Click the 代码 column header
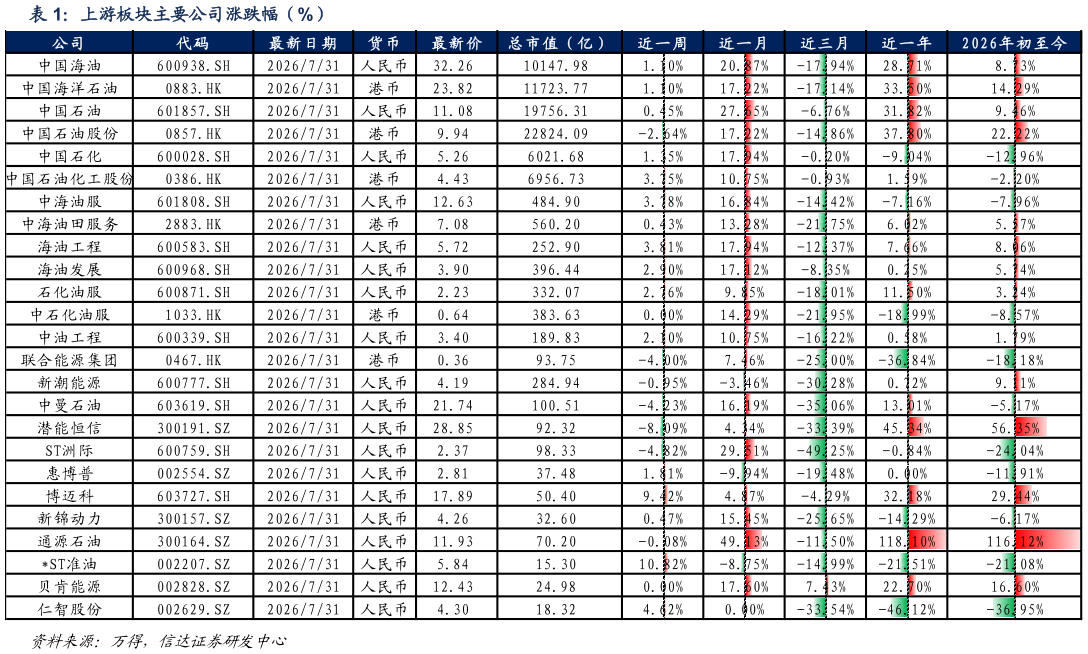This screenshot has height=654, width=1088. (x=193, y=43)
